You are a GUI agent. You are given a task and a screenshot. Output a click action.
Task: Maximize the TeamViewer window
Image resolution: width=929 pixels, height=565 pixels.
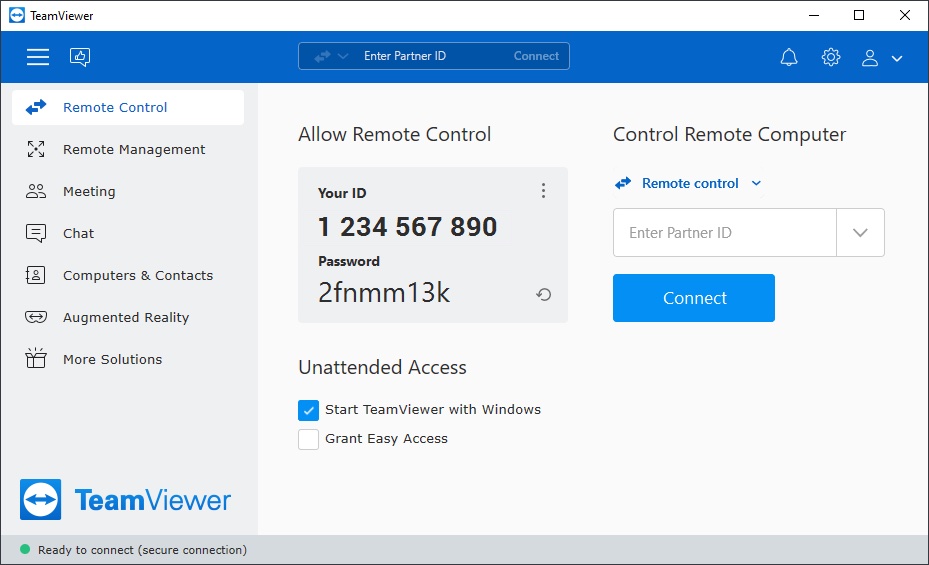[x=859, y=15]
